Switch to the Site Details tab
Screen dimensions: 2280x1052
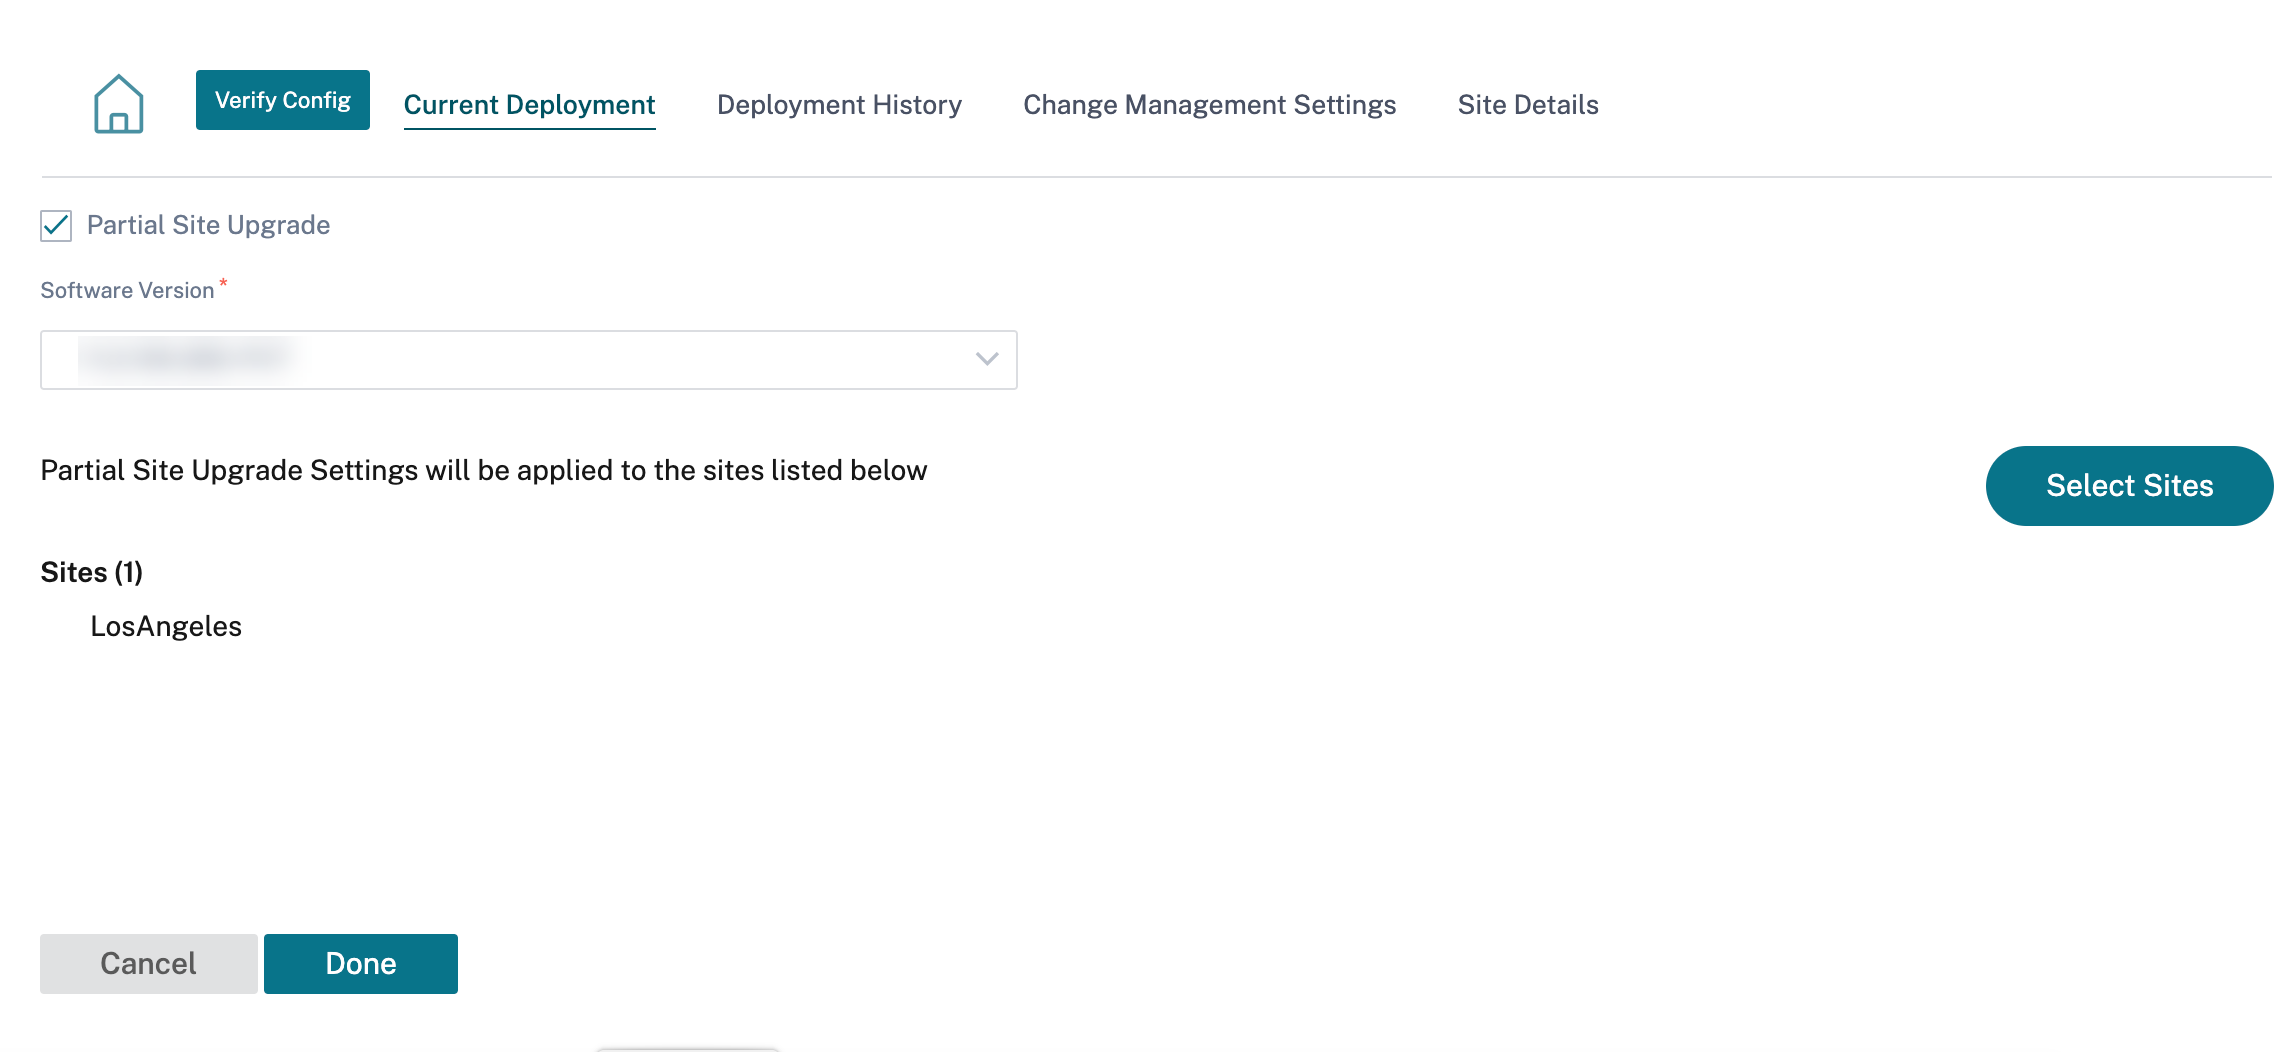point(1528,105)
